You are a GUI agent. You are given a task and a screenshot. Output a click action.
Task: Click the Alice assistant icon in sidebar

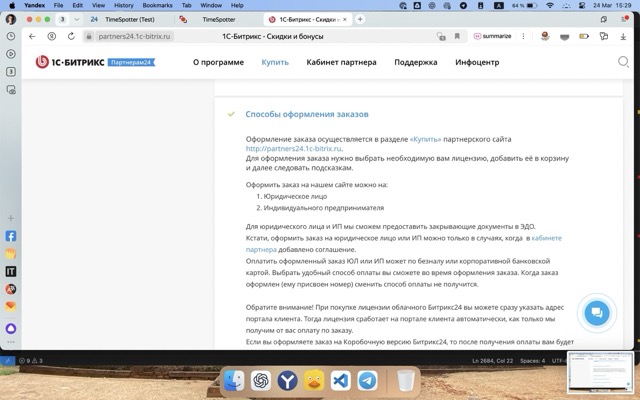[10, 328]
